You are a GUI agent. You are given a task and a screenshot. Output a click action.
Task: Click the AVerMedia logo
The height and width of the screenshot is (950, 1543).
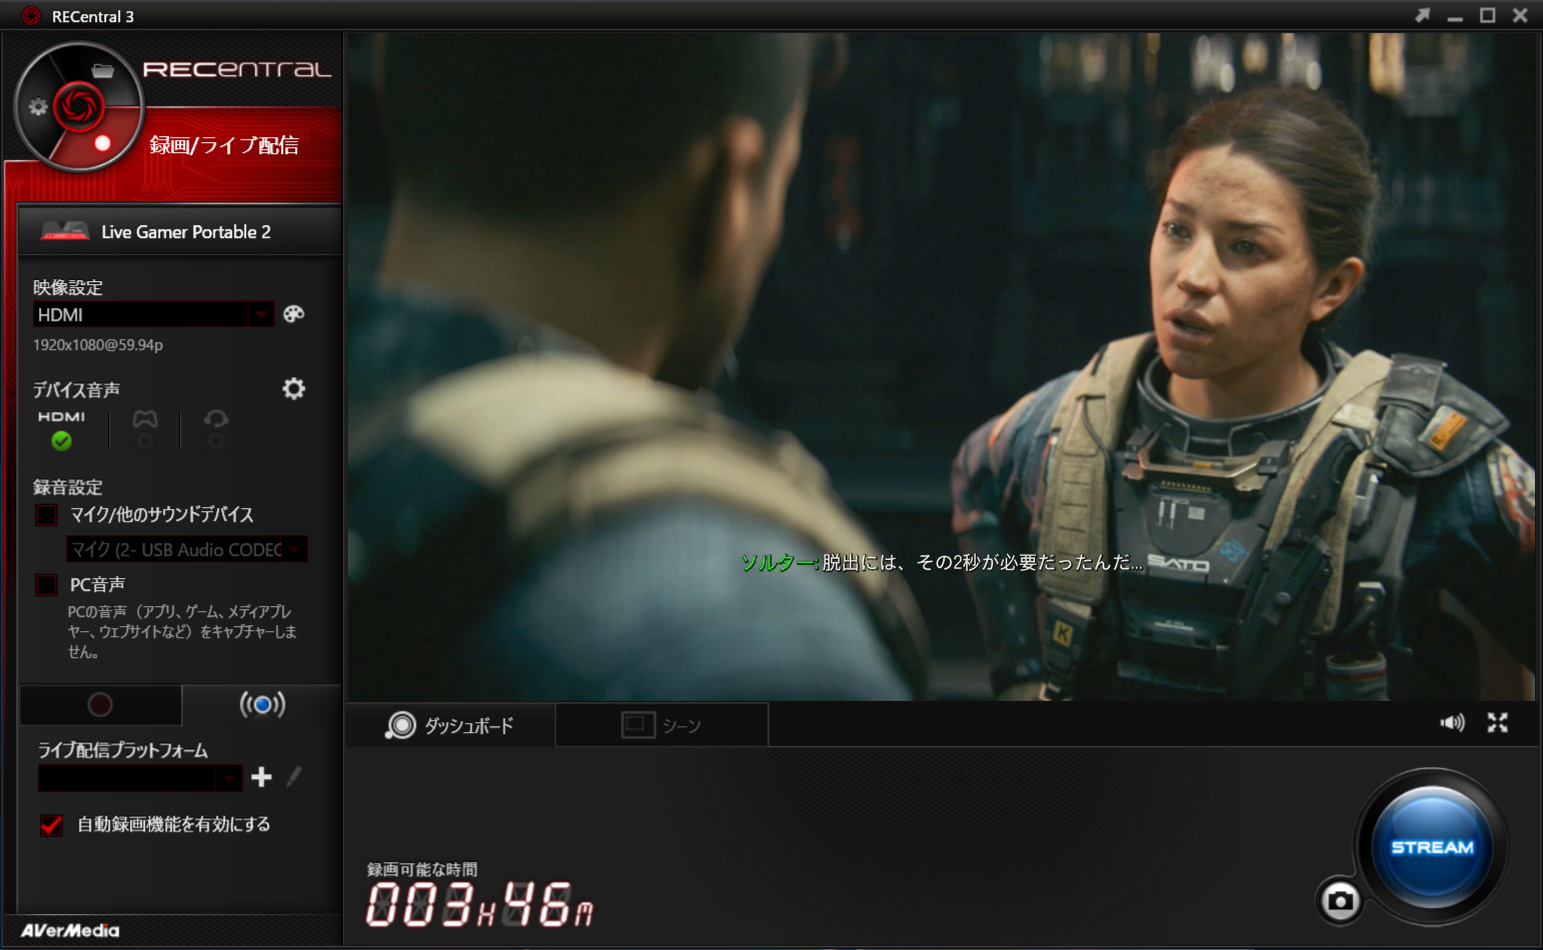tap(70, 931)
